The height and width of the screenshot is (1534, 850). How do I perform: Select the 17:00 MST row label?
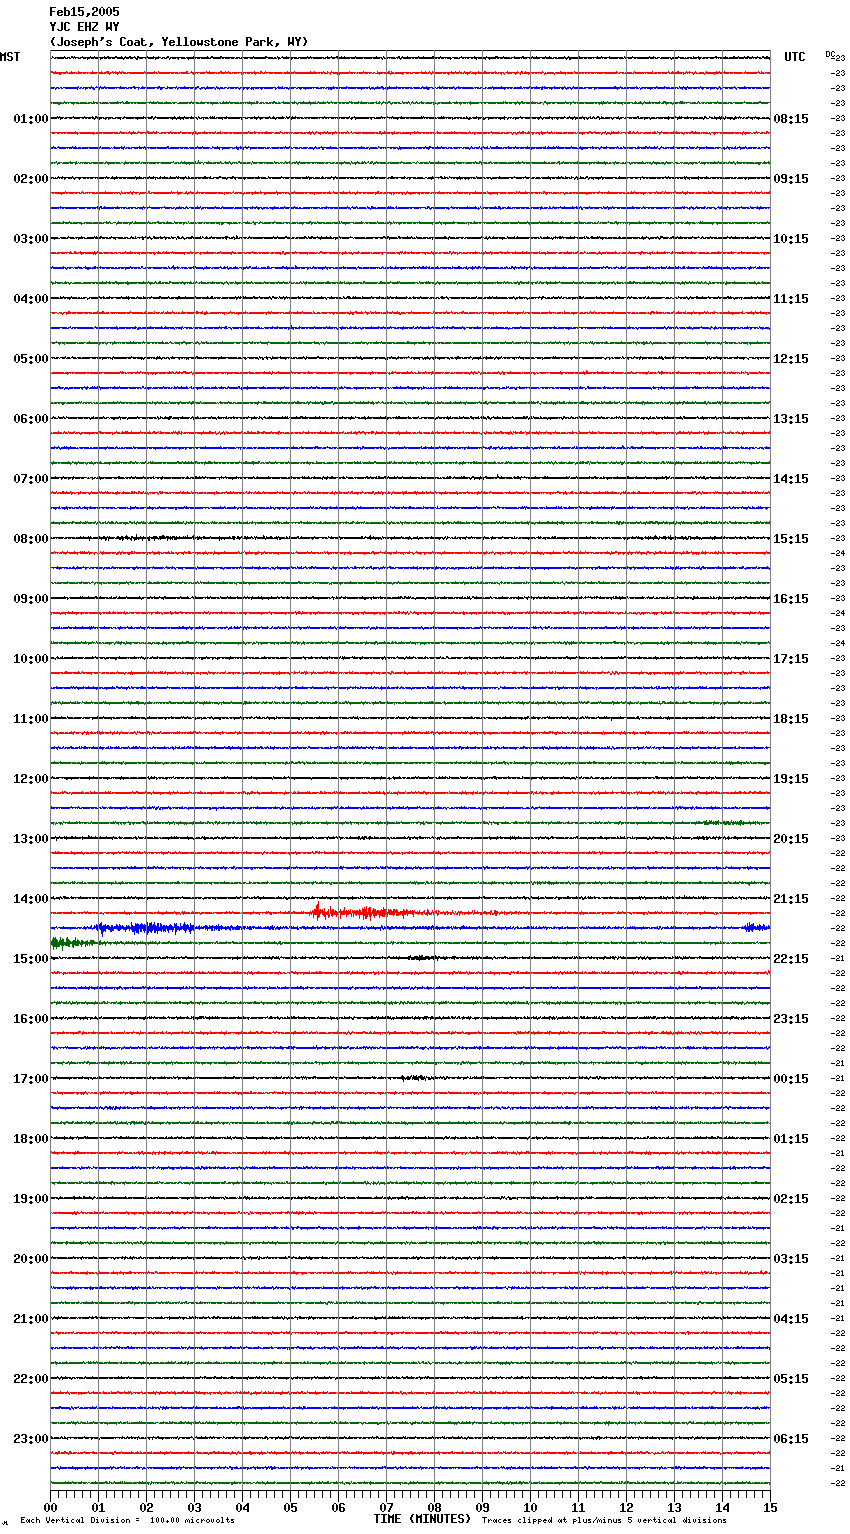click(30, 1079)
